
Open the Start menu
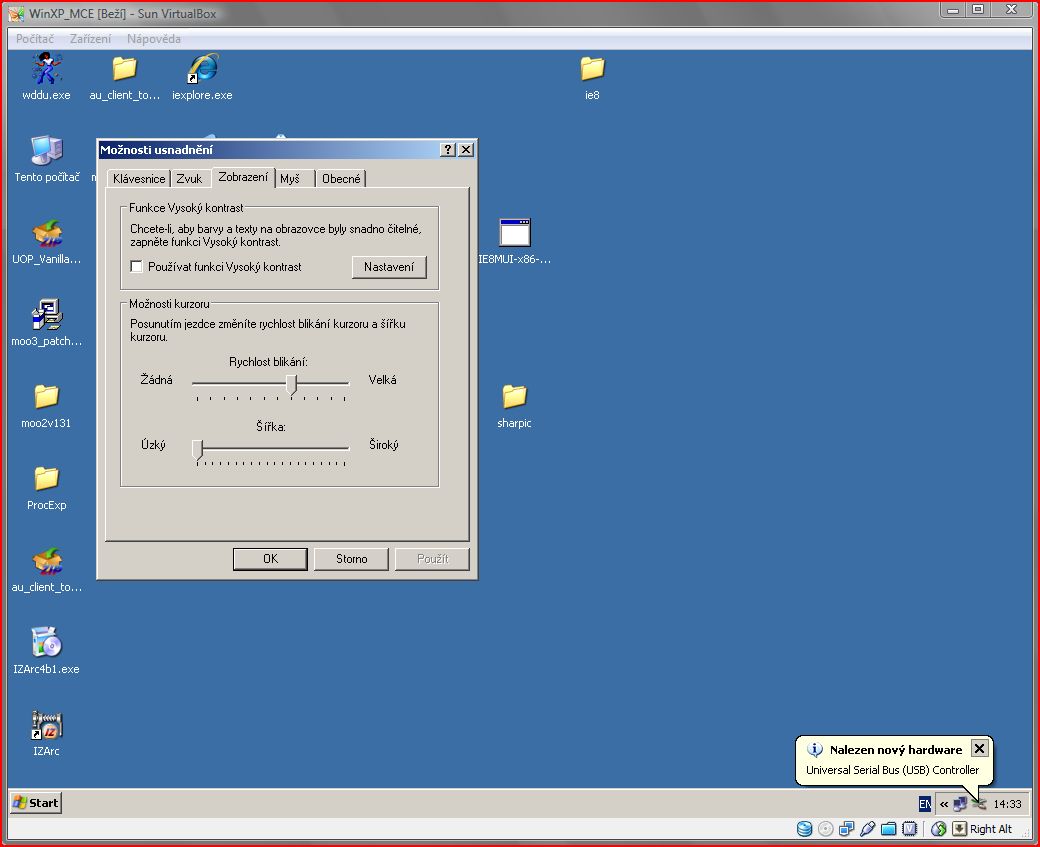point(36,803)
